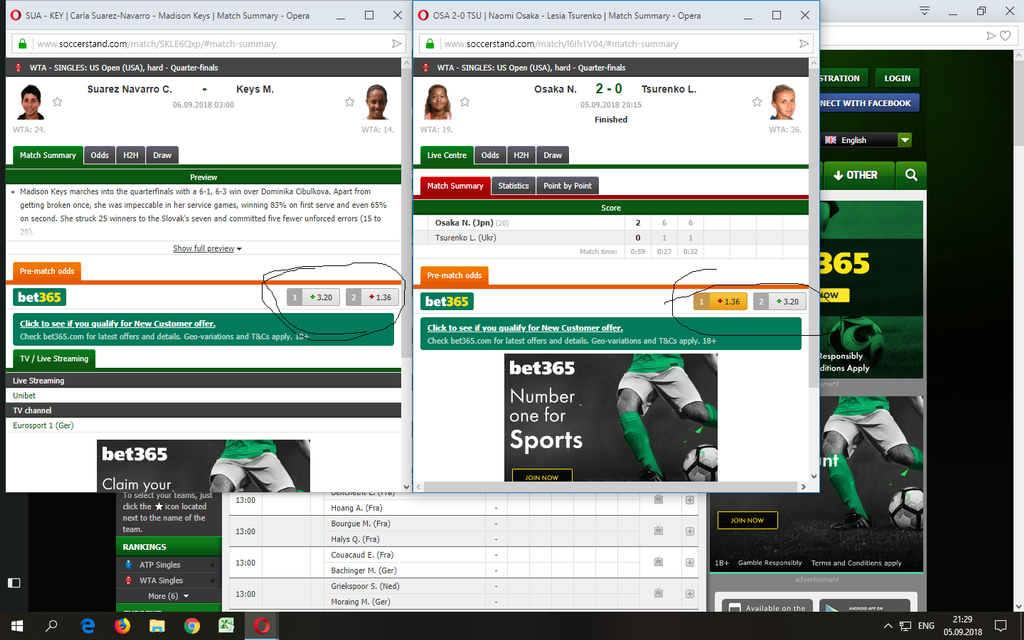Select Match Summary tab in Suarez Navarro window
The width and height of the screenshot is (1024, 640).
pyautogui.click(x=48, y=155)
